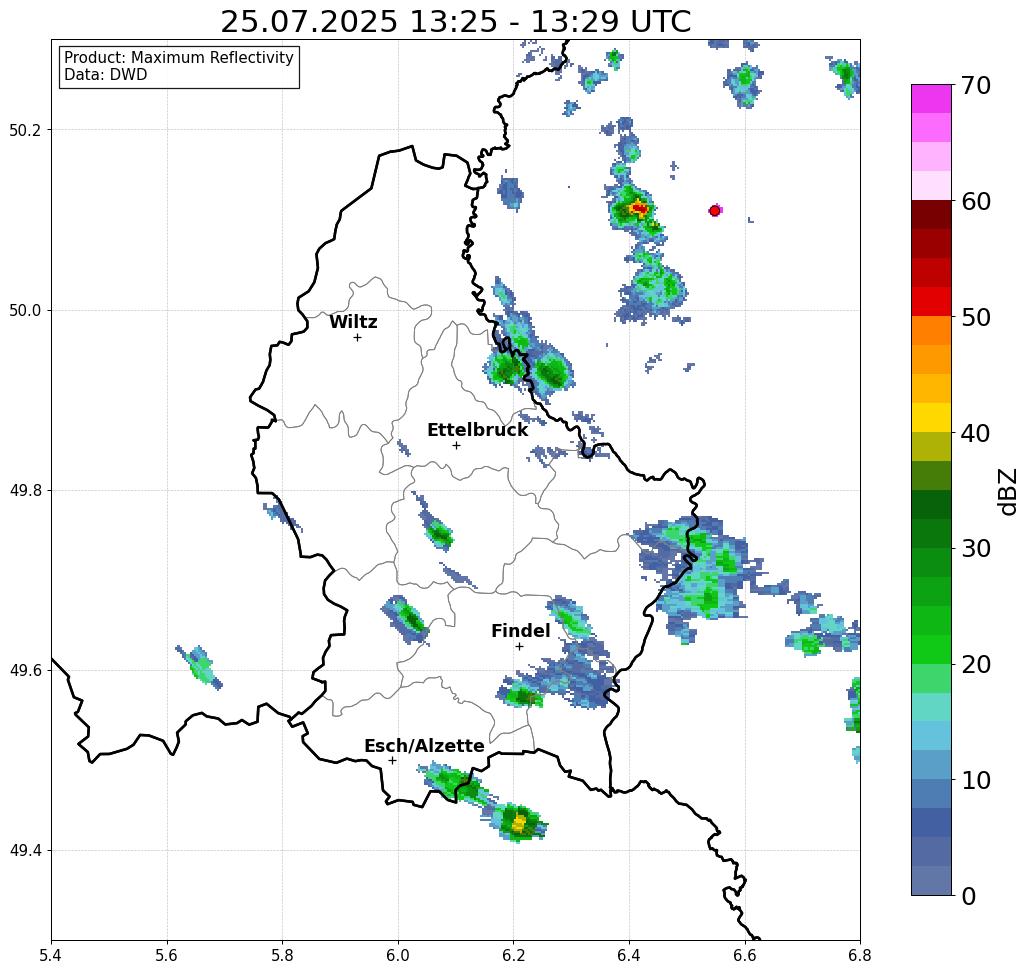Click latitude tick label '49.8'

[25, 491]
